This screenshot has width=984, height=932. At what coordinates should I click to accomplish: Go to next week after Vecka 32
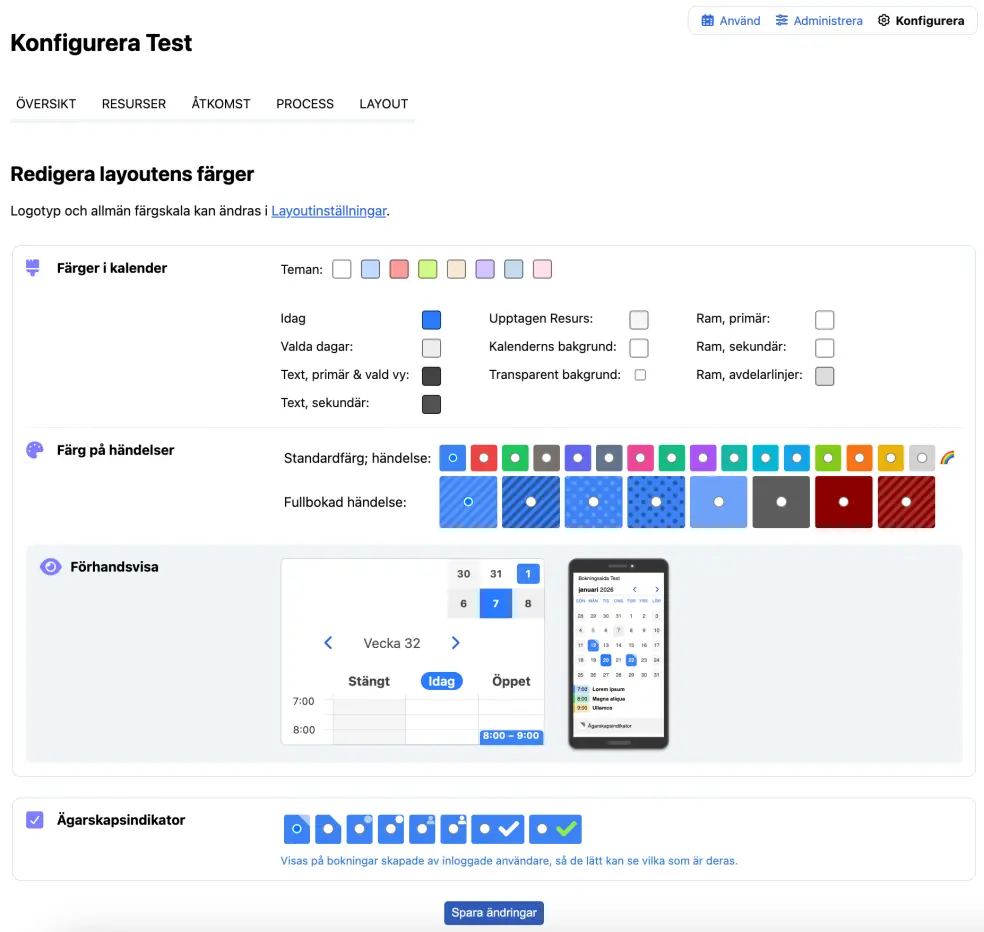456,643
